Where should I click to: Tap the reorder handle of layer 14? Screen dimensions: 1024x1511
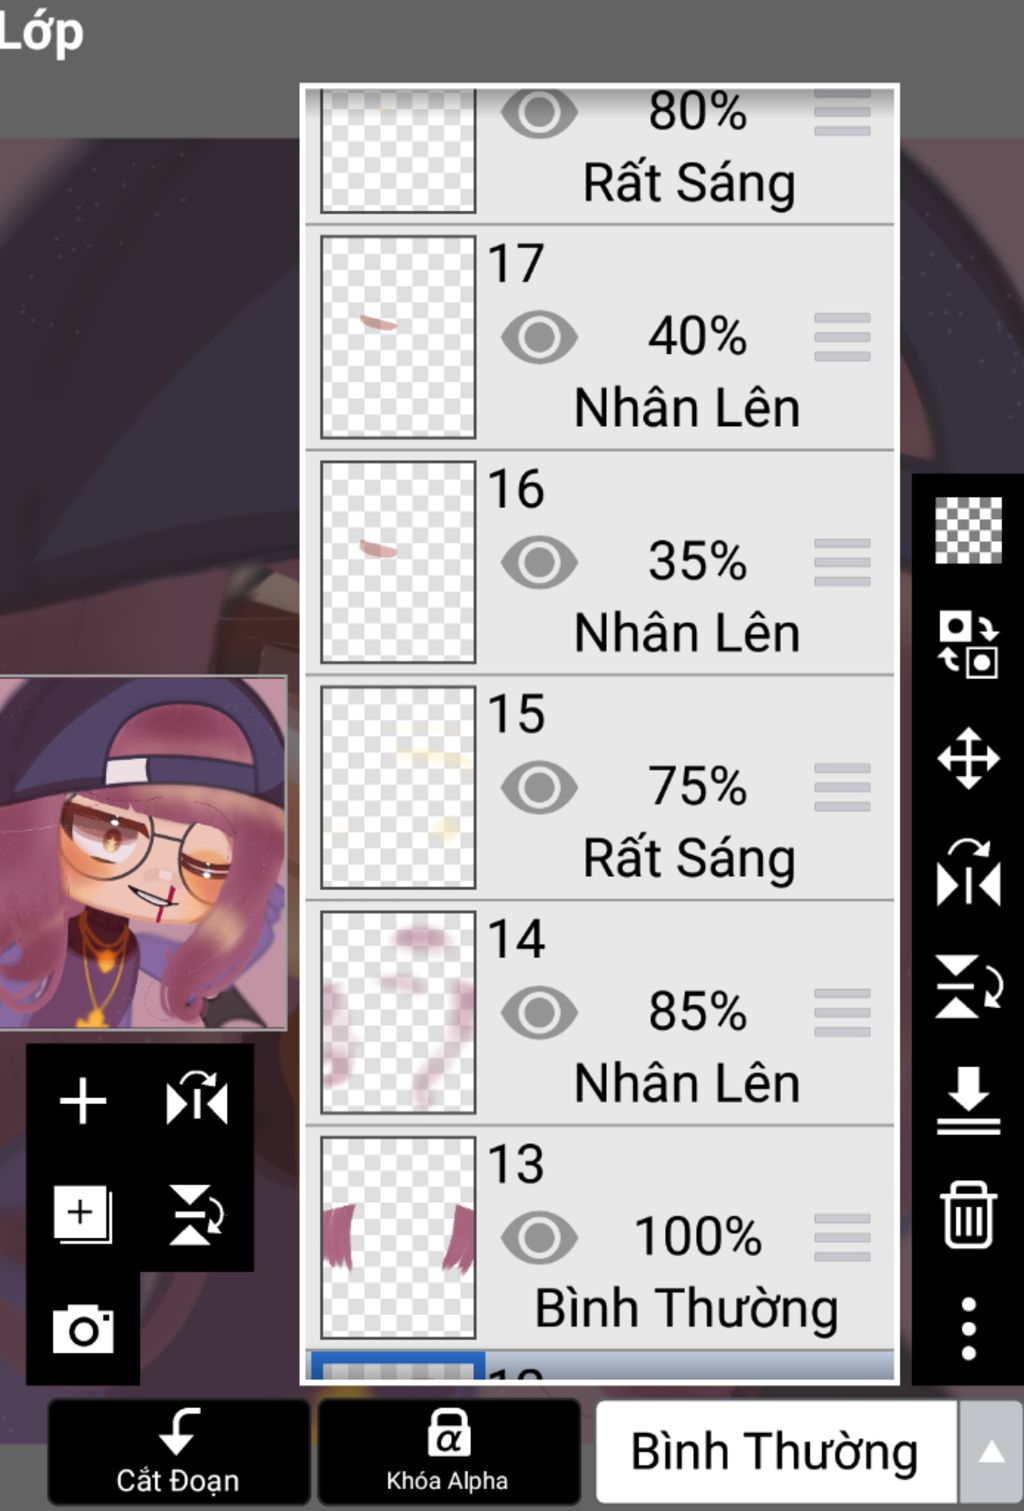tap(842, 1012)
